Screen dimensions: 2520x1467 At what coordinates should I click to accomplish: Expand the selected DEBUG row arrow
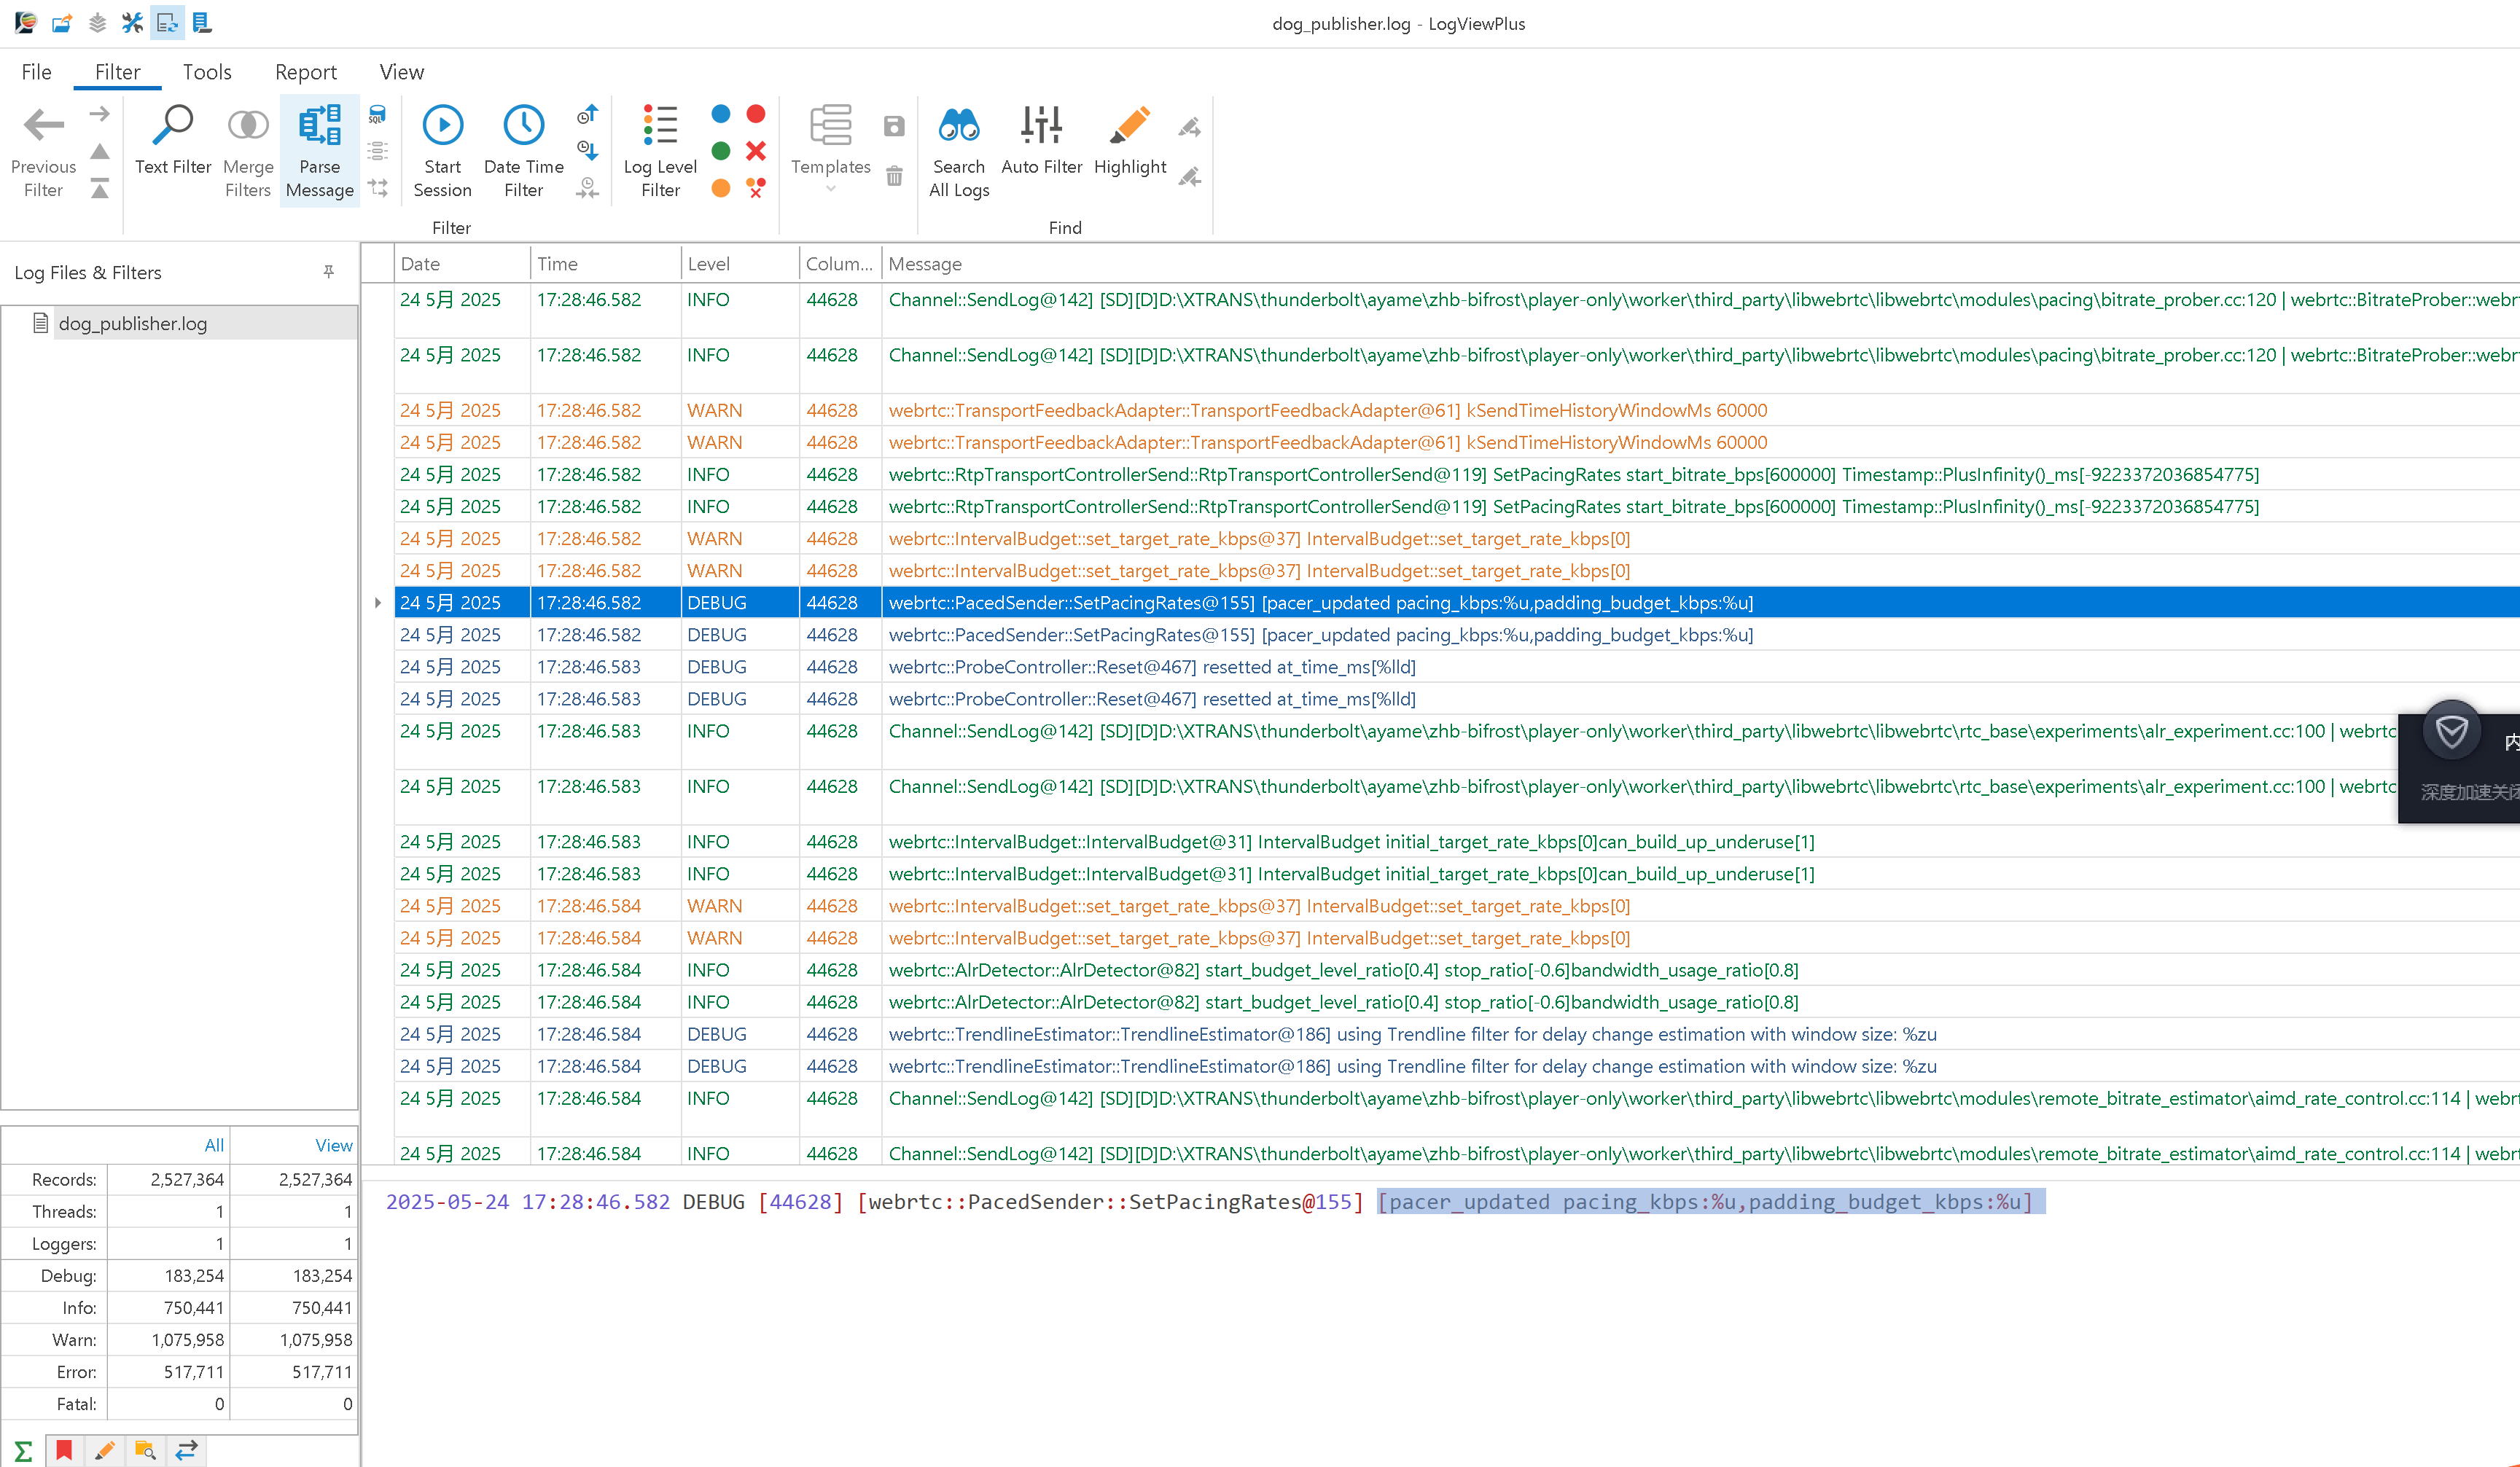(377, 603)
